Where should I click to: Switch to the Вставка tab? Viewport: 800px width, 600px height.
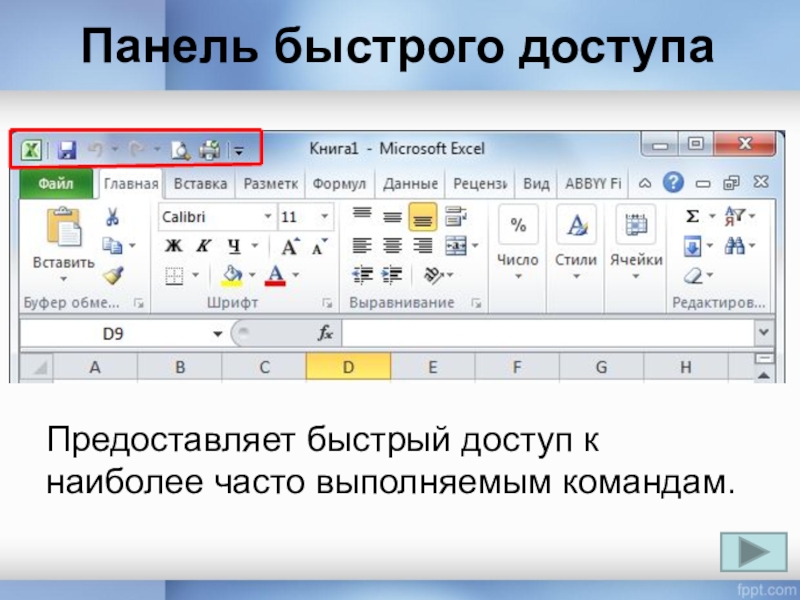[x=200, y=184]
